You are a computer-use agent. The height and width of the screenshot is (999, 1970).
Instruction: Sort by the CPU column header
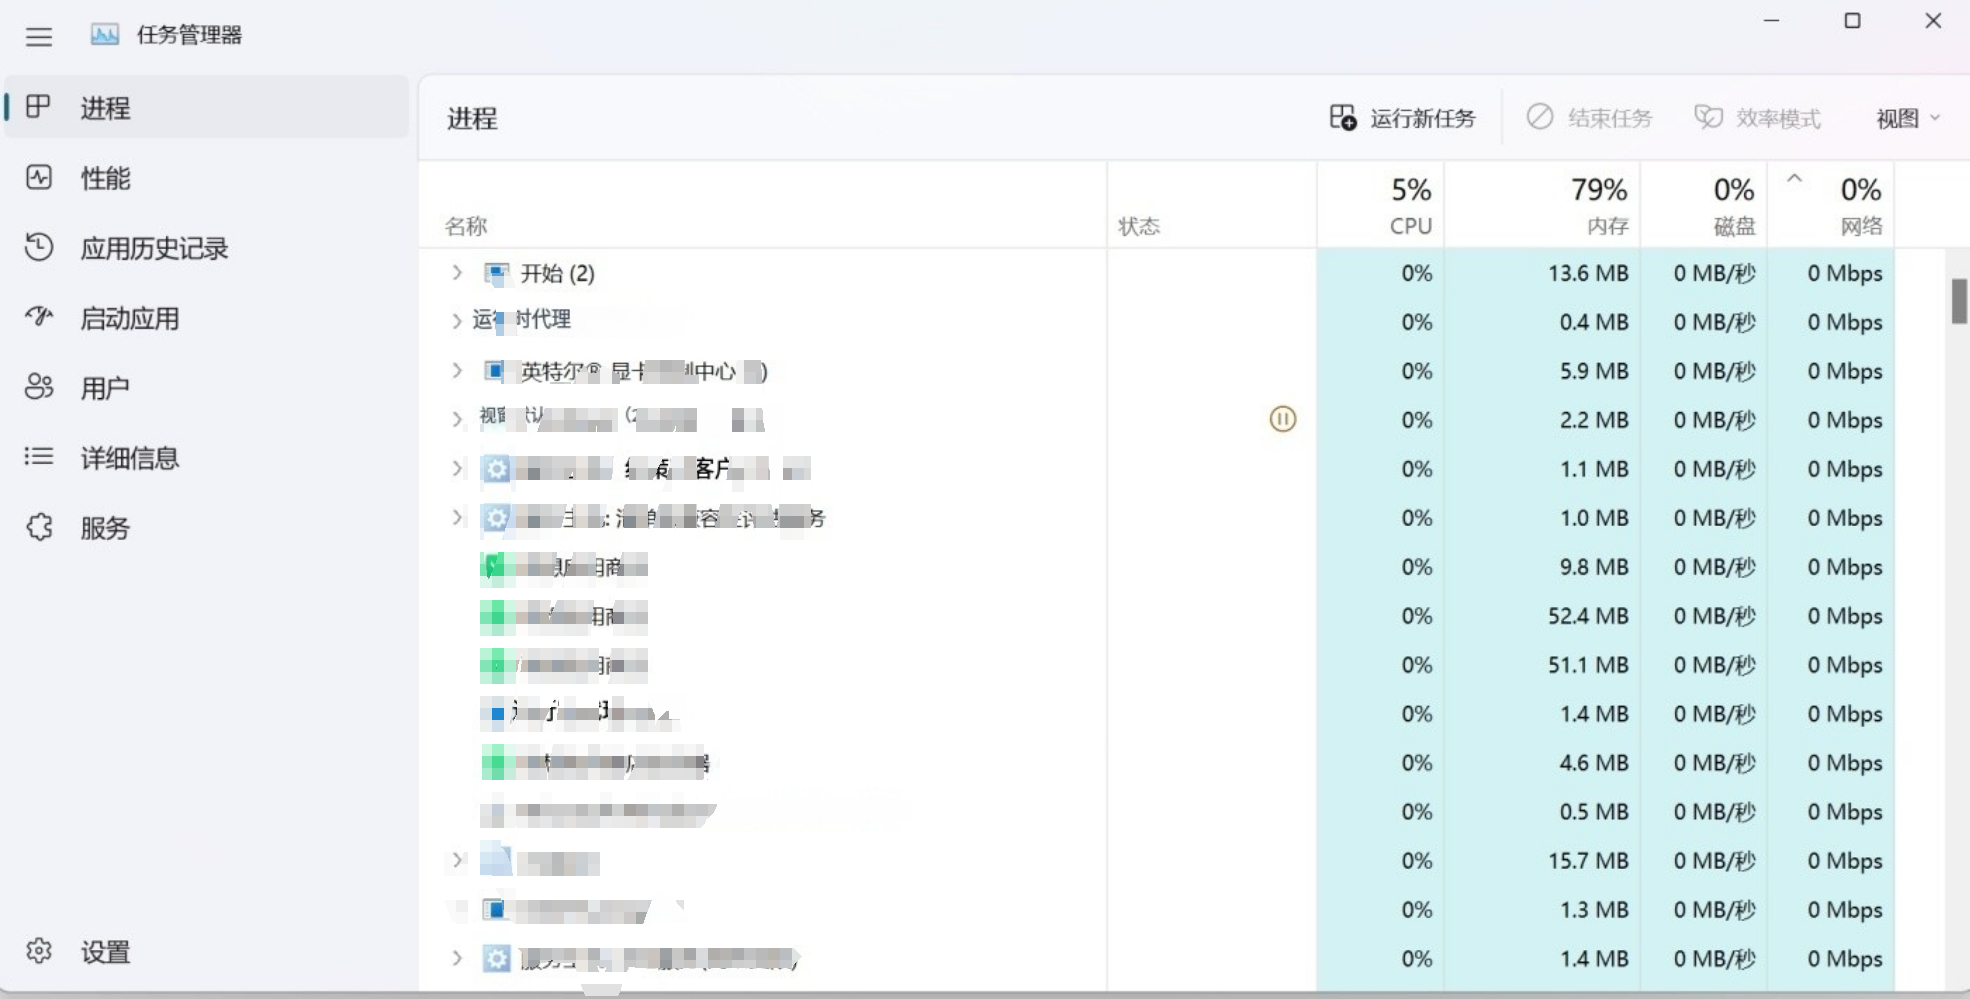[1381, 205]
